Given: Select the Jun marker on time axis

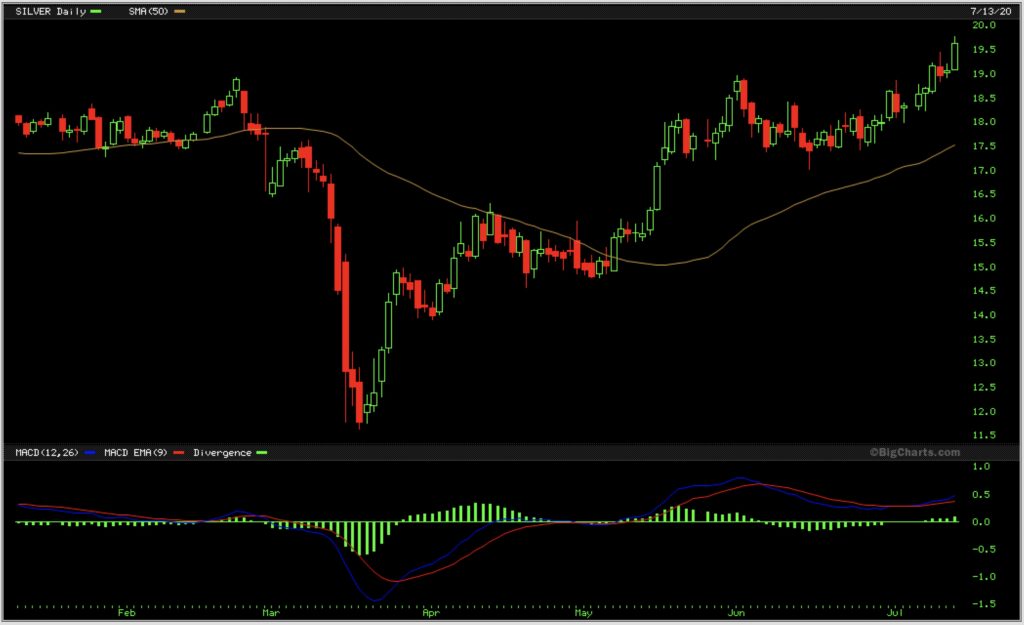Looking at the screenshot, I should click(x=736, y=614).
